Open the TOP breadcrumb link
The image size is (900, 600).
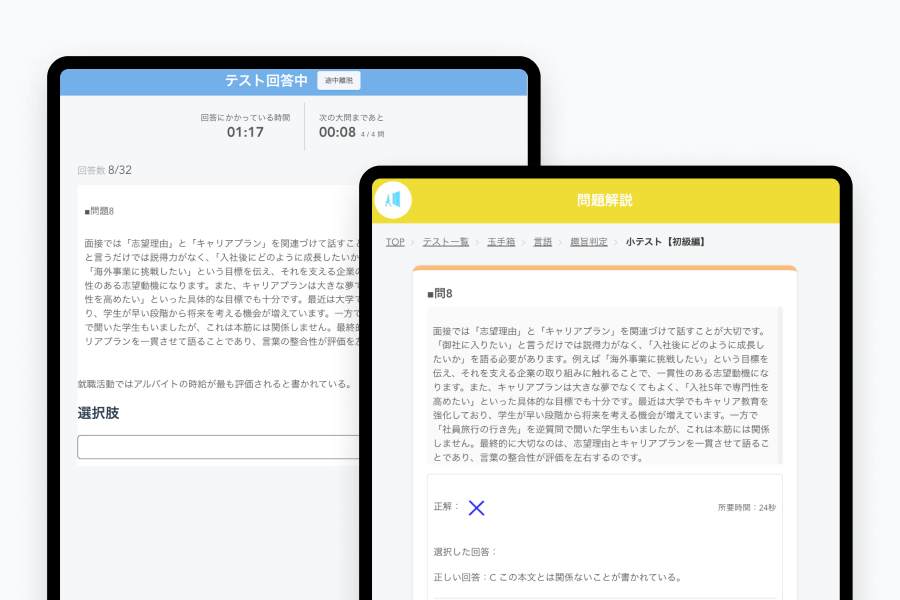[x=395, y=242]
